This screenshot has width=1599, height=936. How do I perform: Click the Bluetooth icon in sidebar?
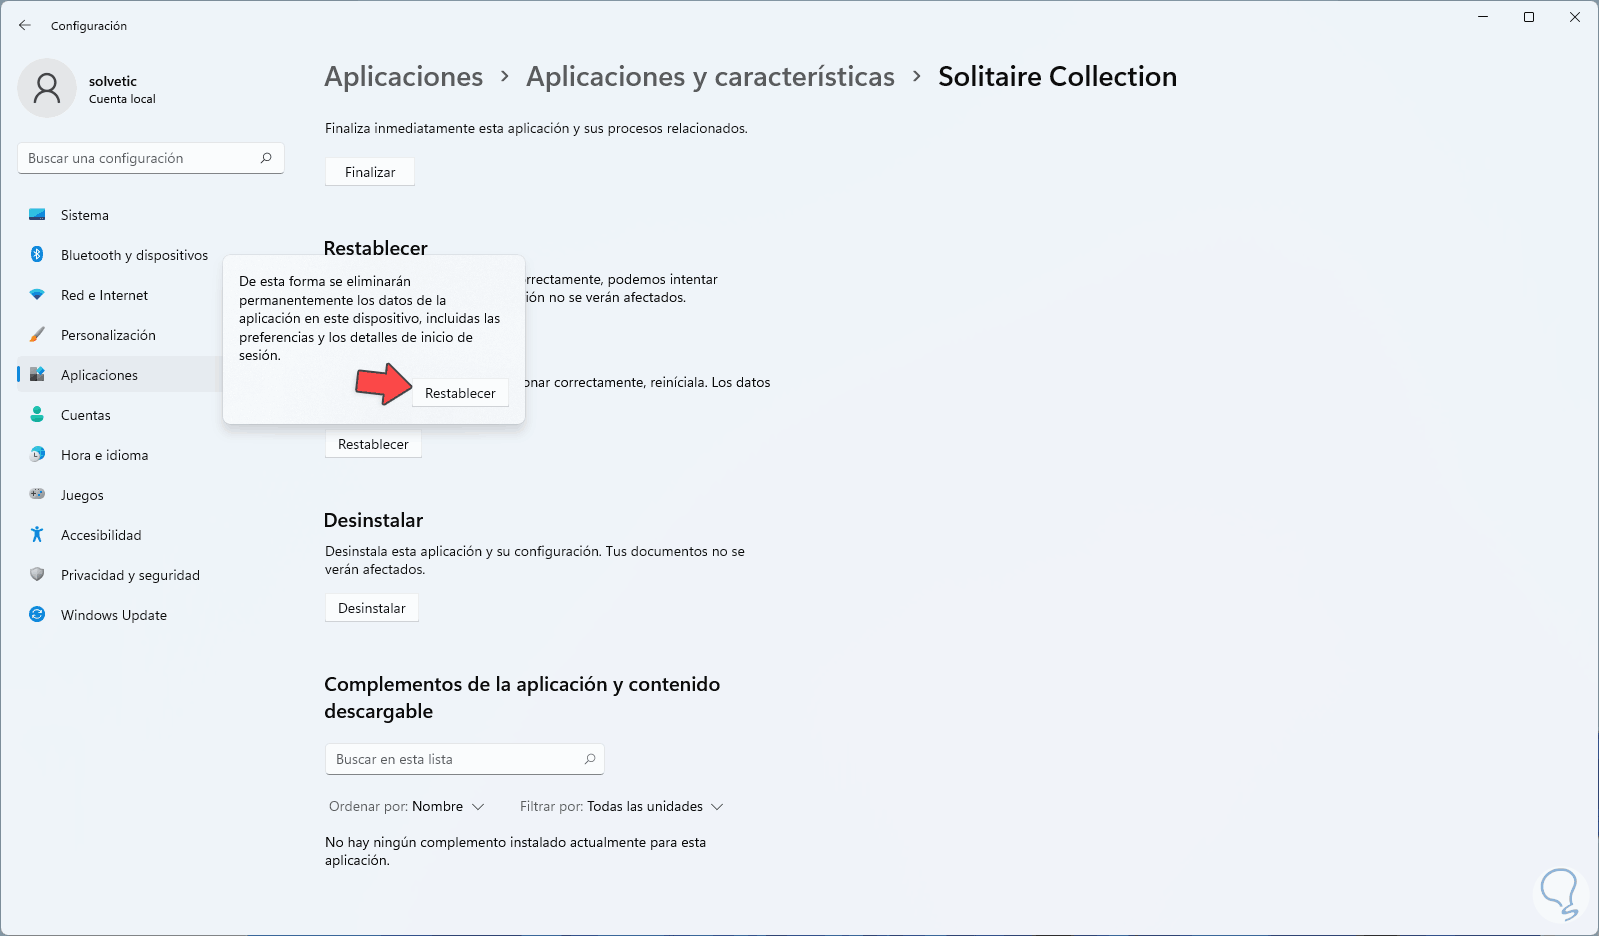pyautogui.click(x=37, y=255)
